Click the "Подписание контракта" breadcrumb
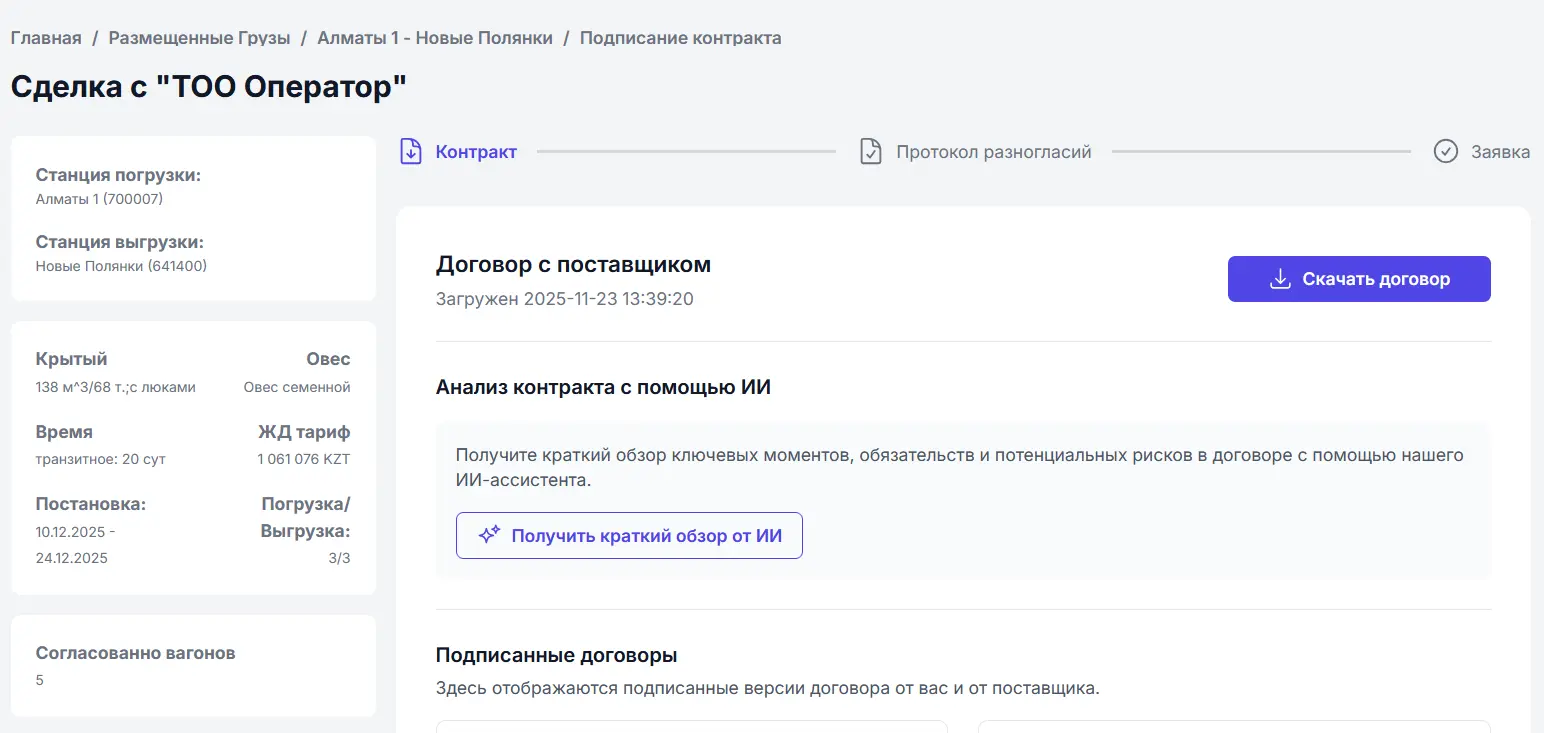This screenshot has width=1544, height=733. coord(680,37)
